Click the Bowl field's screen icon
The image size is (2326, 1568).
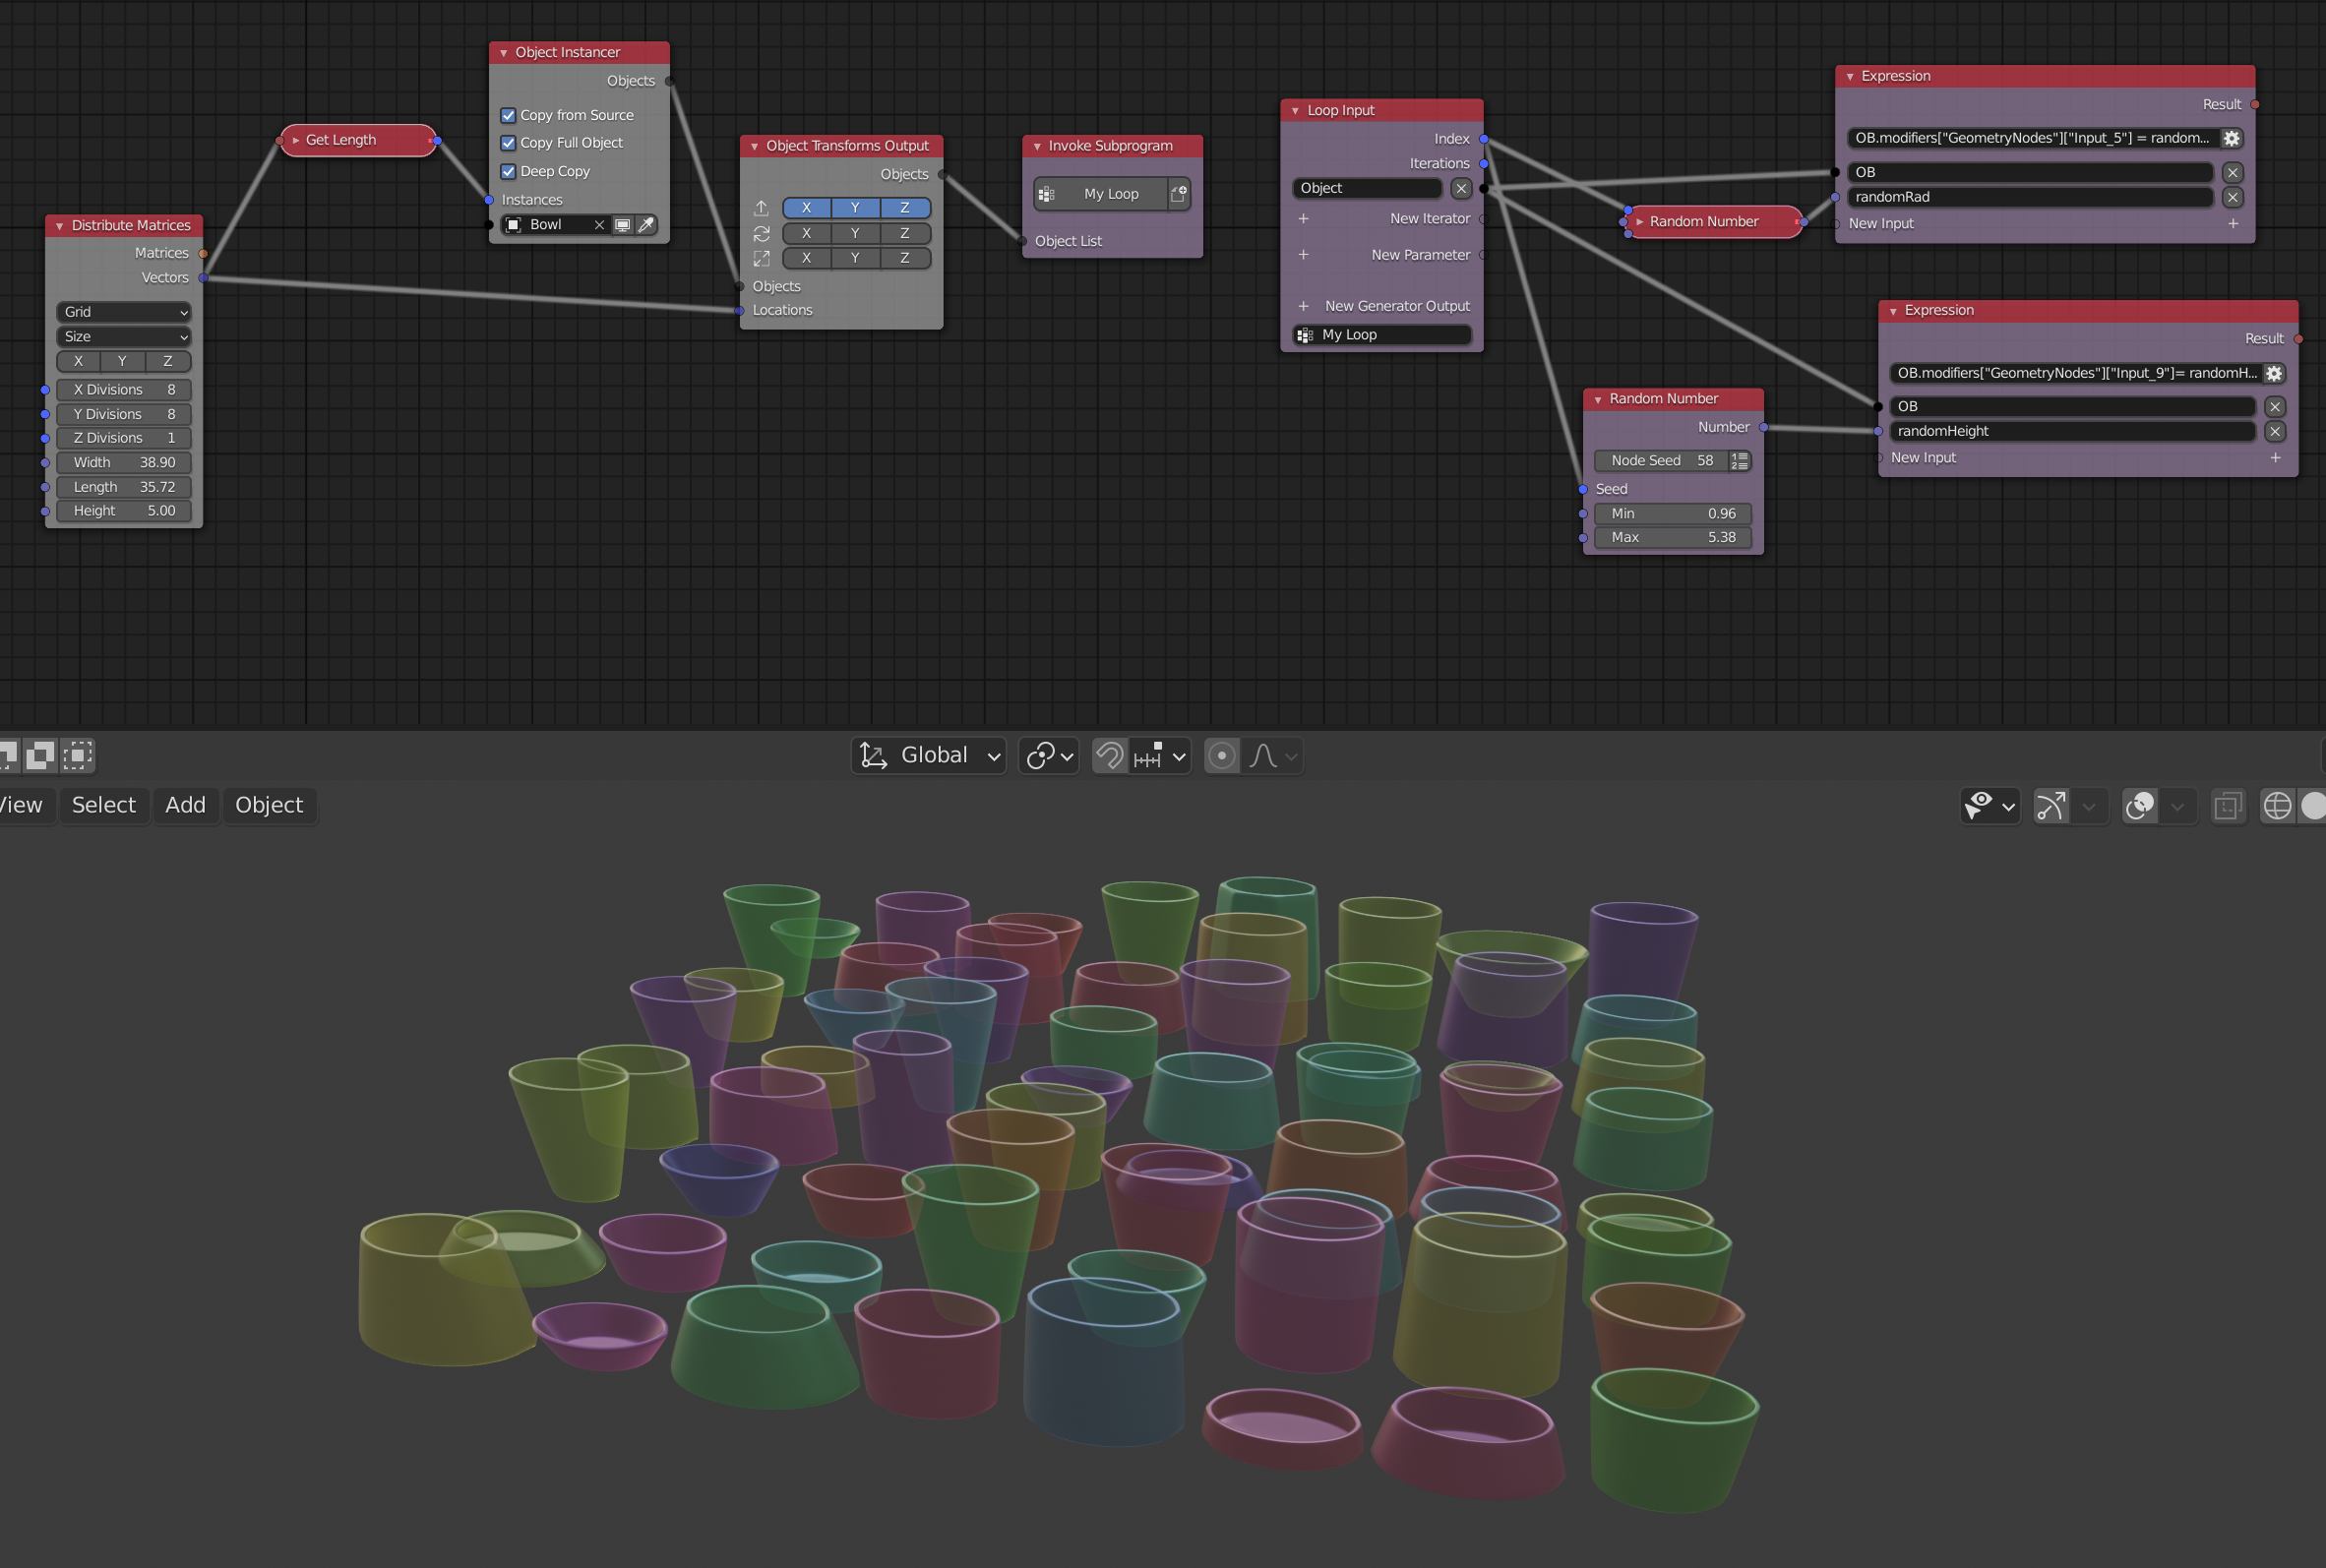tap(622, 225)
